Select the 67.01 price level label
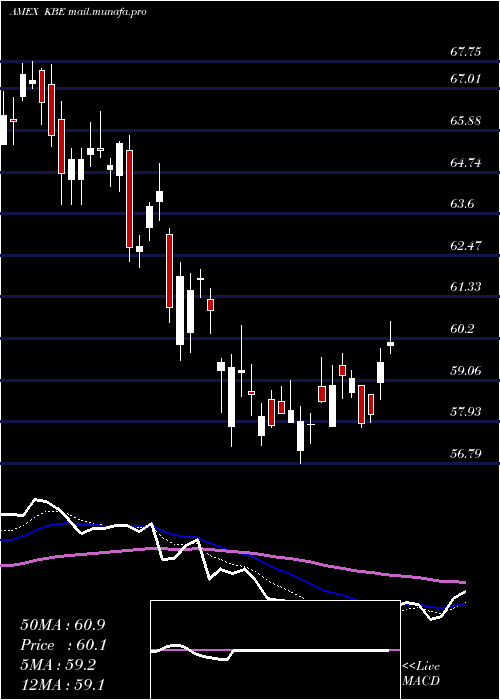 466,79
